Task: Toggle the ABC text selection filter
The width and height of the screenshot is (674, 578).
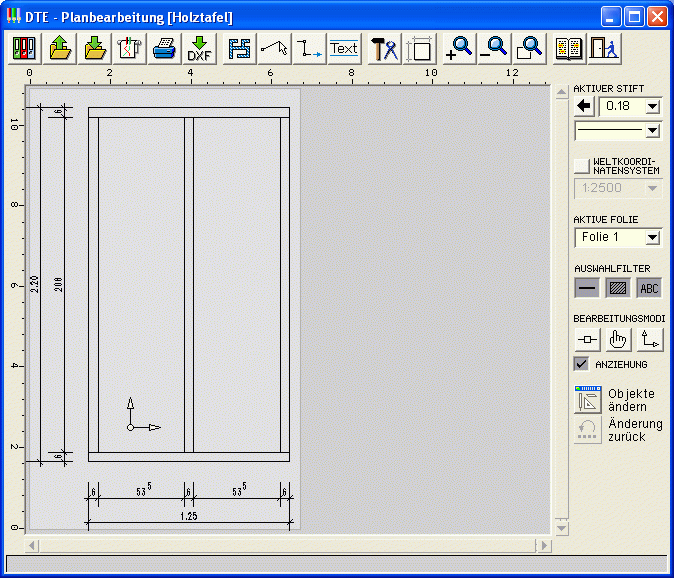Action: click(x=649, y=289)
